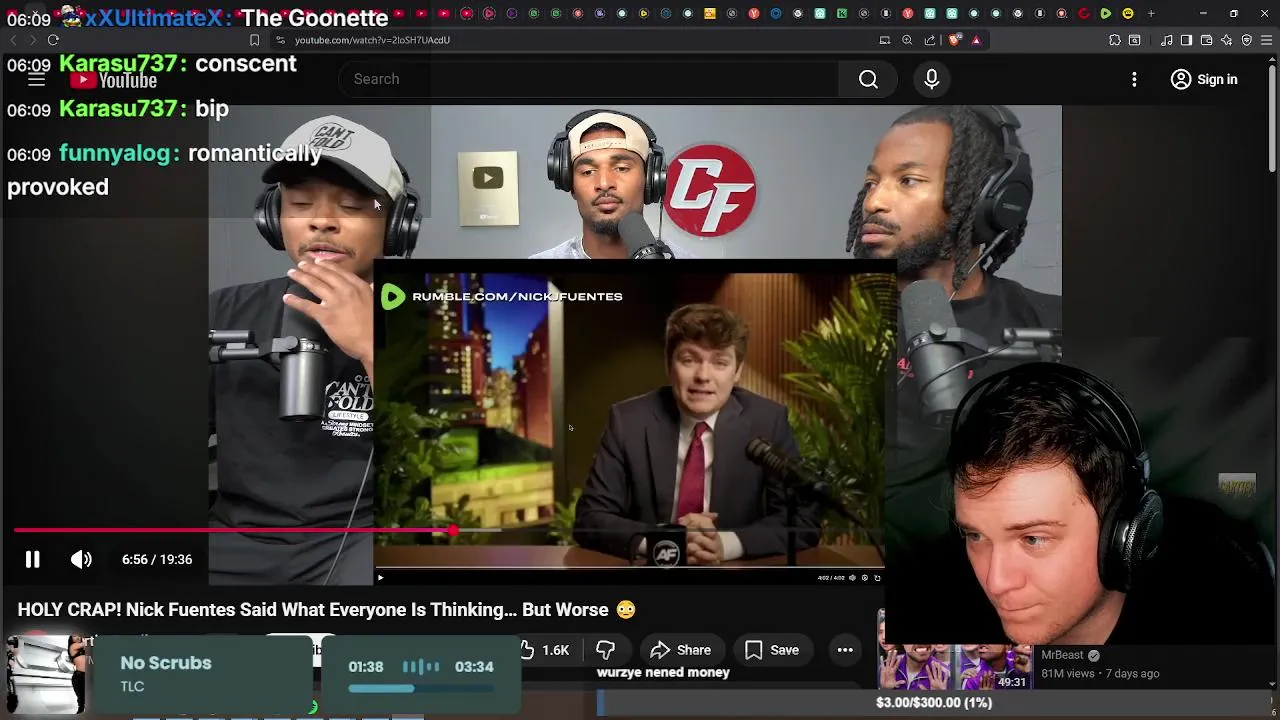Viewport: 1280px width, 720px height.
Task: Click the No Scrubs song title
Action: (166, 663)
